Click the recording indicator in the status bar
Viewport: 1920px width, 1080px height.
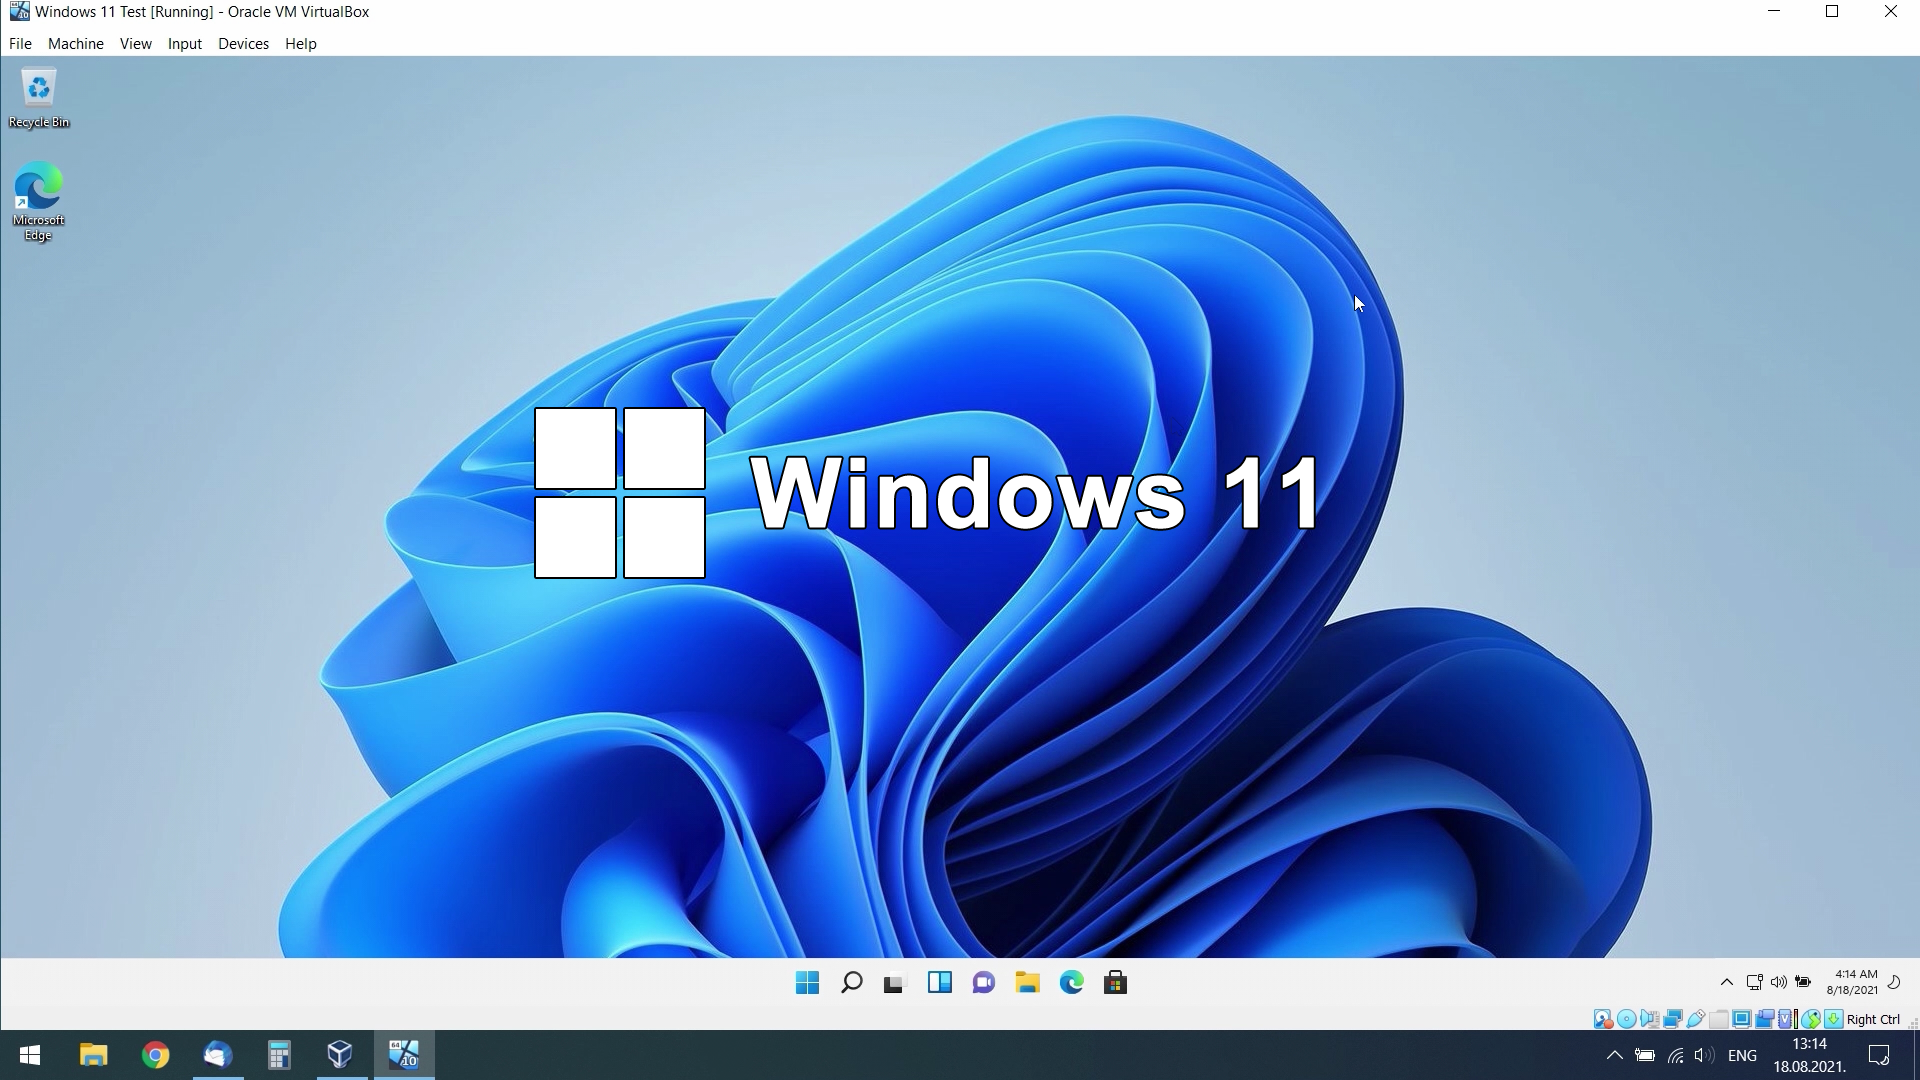pyautogui.click(x=1764, y=1018)
